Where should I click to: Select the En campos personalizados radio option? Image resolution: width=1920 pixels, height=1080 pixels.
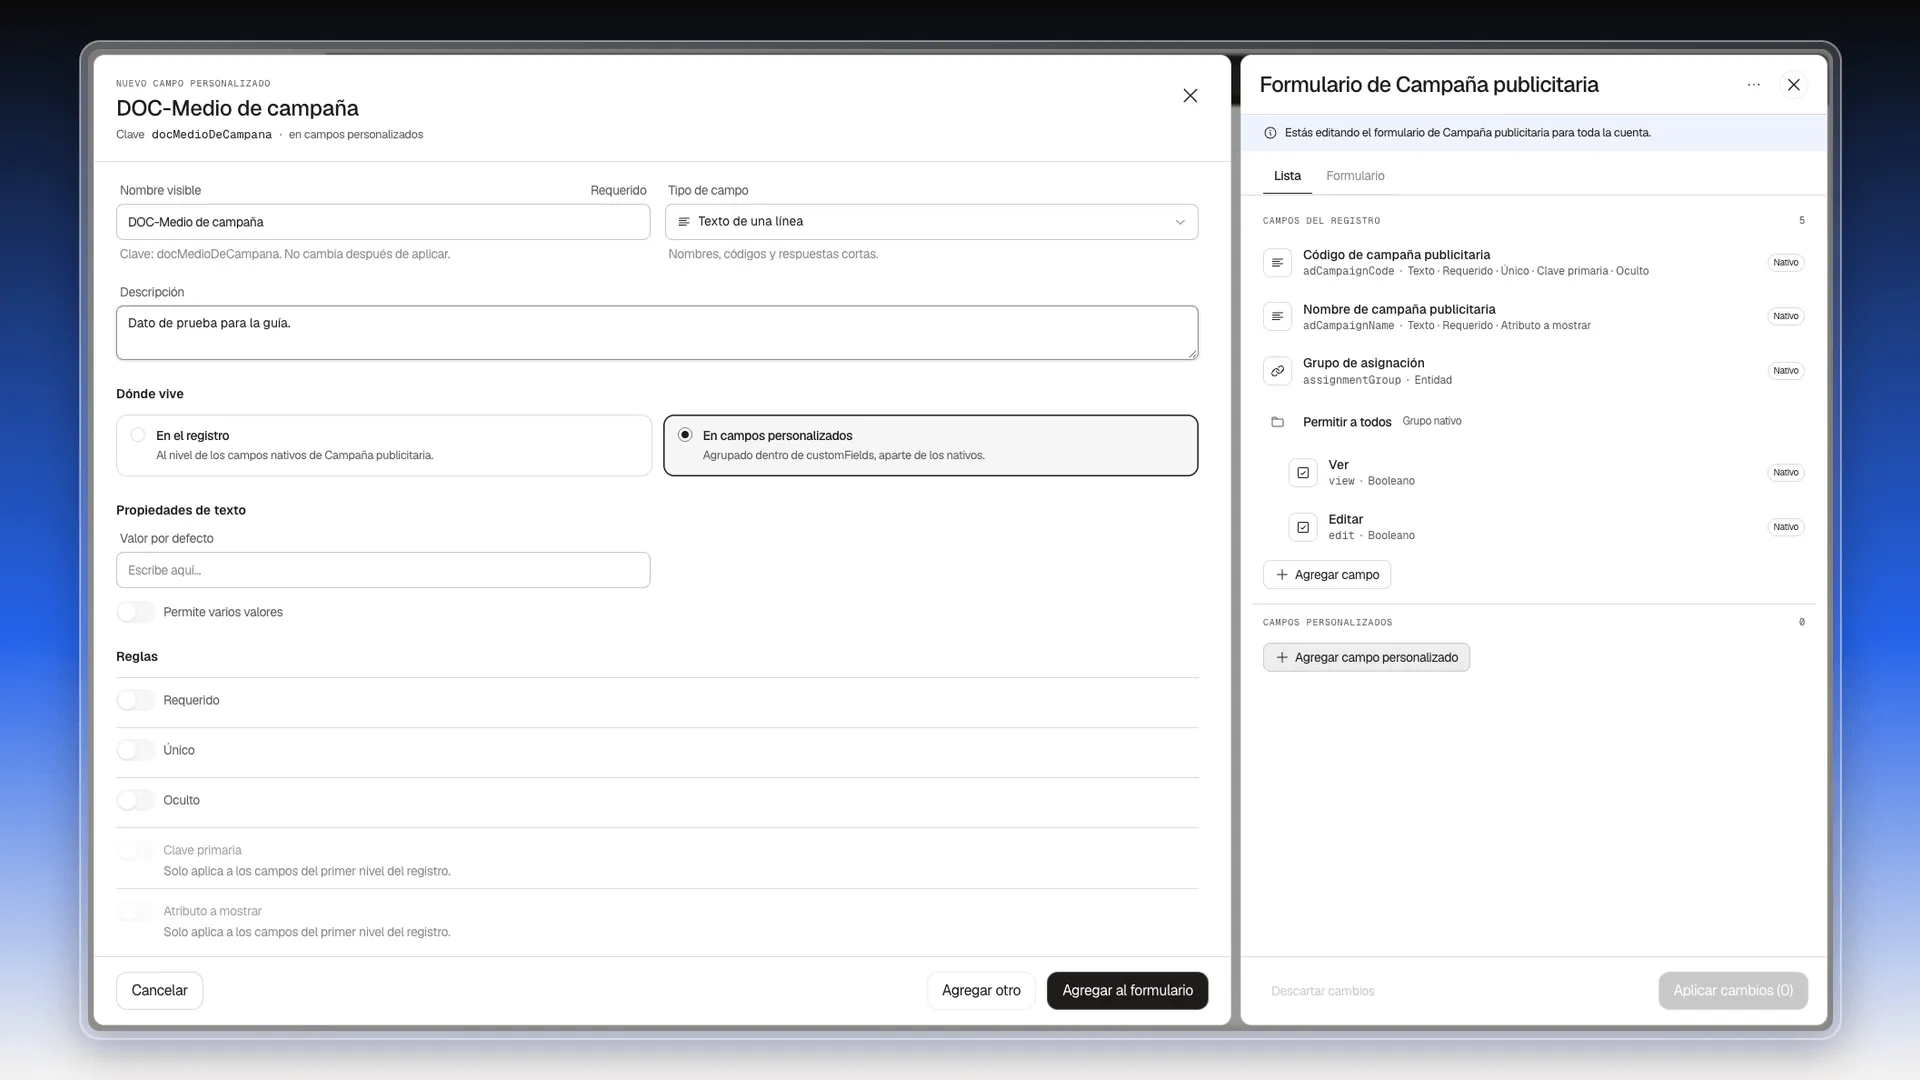pyautogui.click(x=931, y=445)
